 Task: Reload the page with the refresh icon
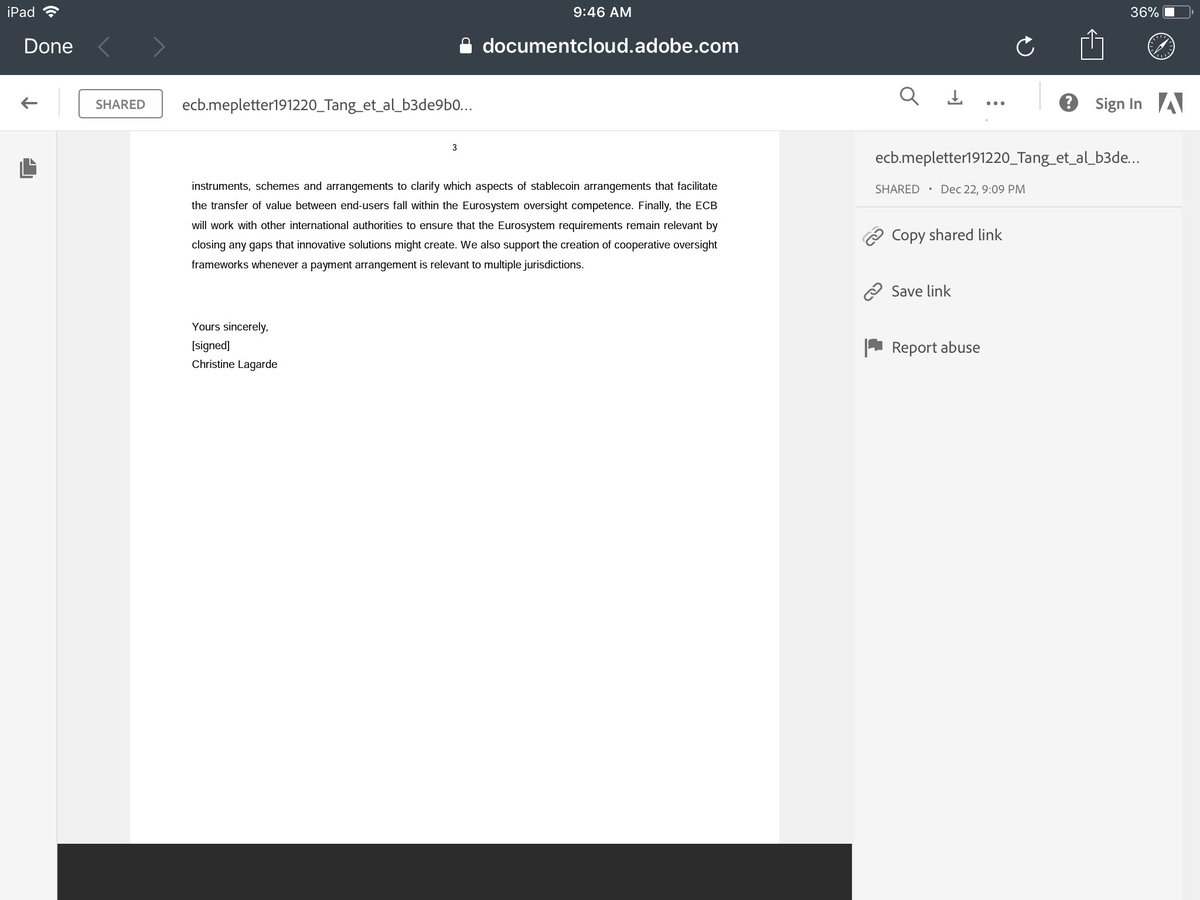pyautogui.click(x=1025, y=47)
